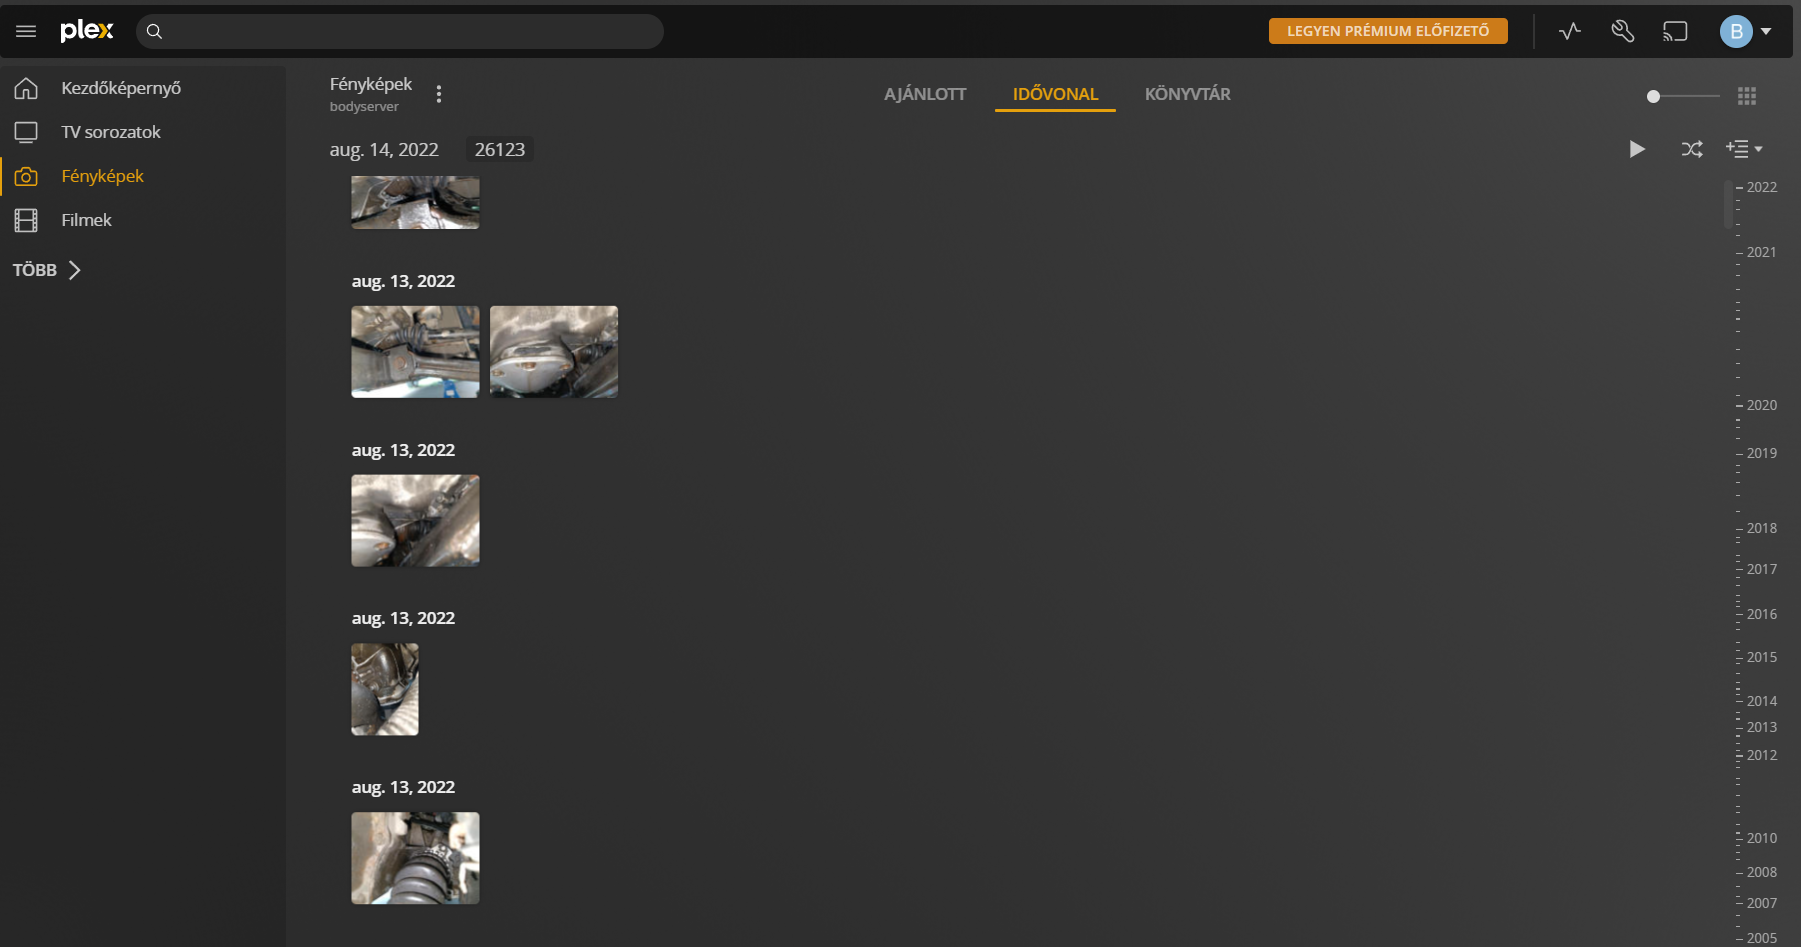
Task: Click the camera icon in sidebar
Action: point(26,176)
